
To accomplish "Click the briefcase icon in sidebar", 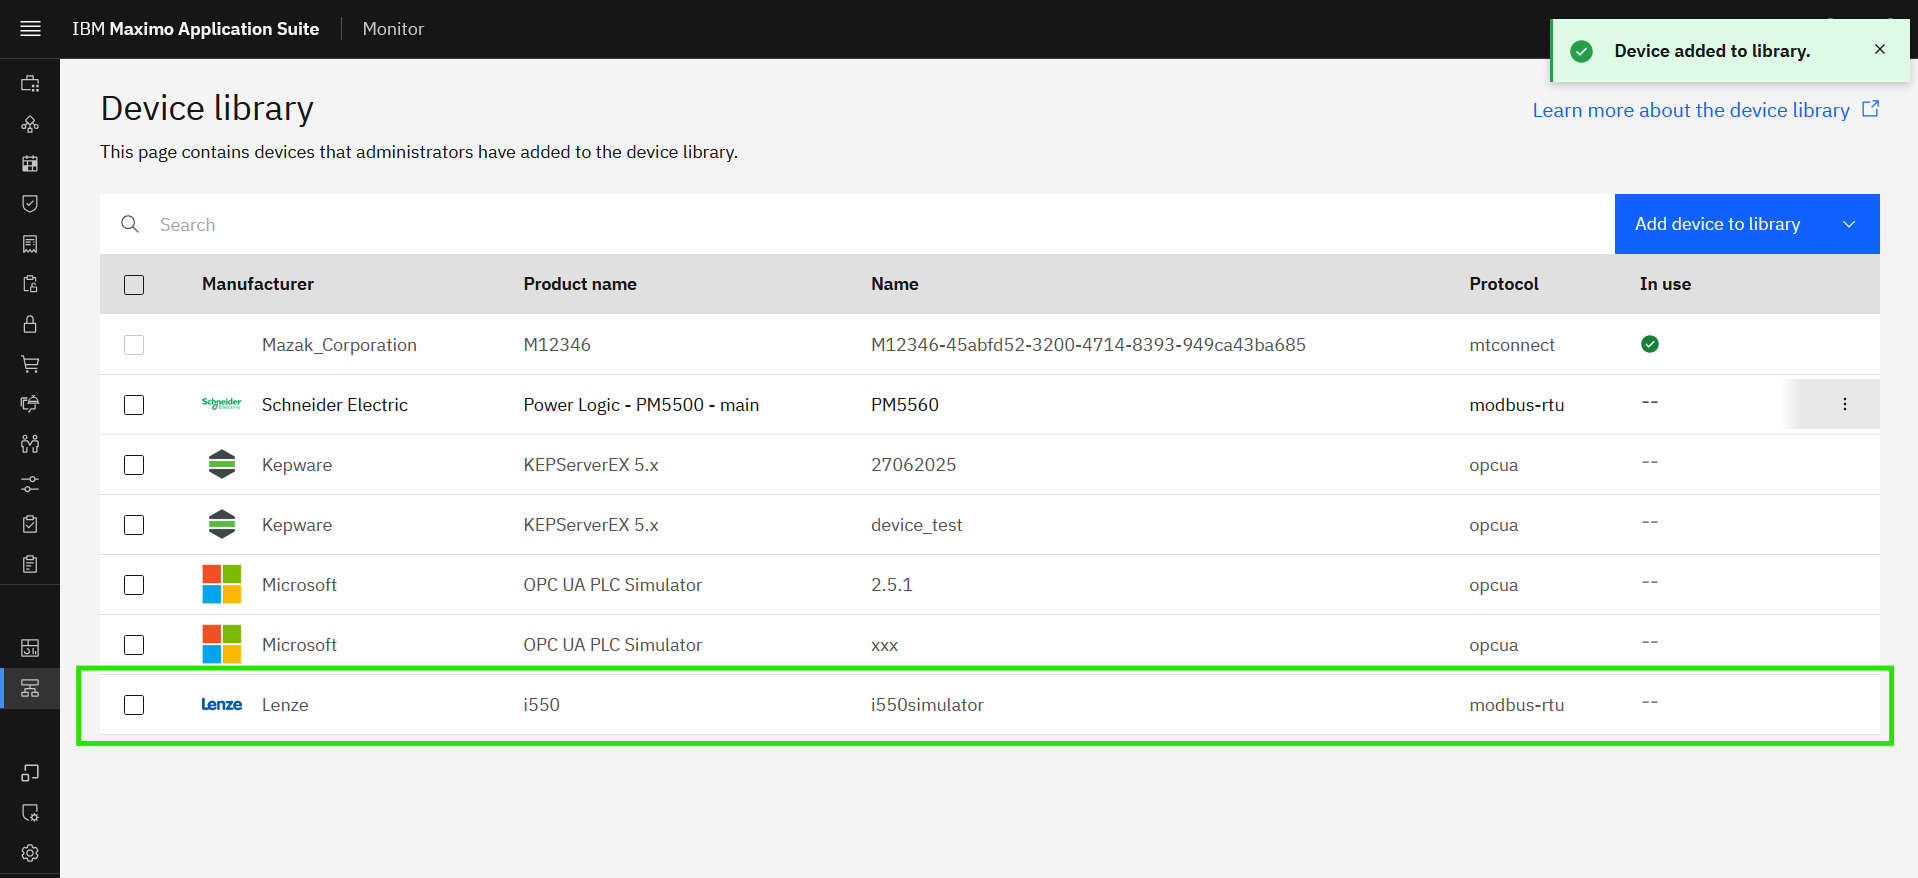I will coord(30,84).
